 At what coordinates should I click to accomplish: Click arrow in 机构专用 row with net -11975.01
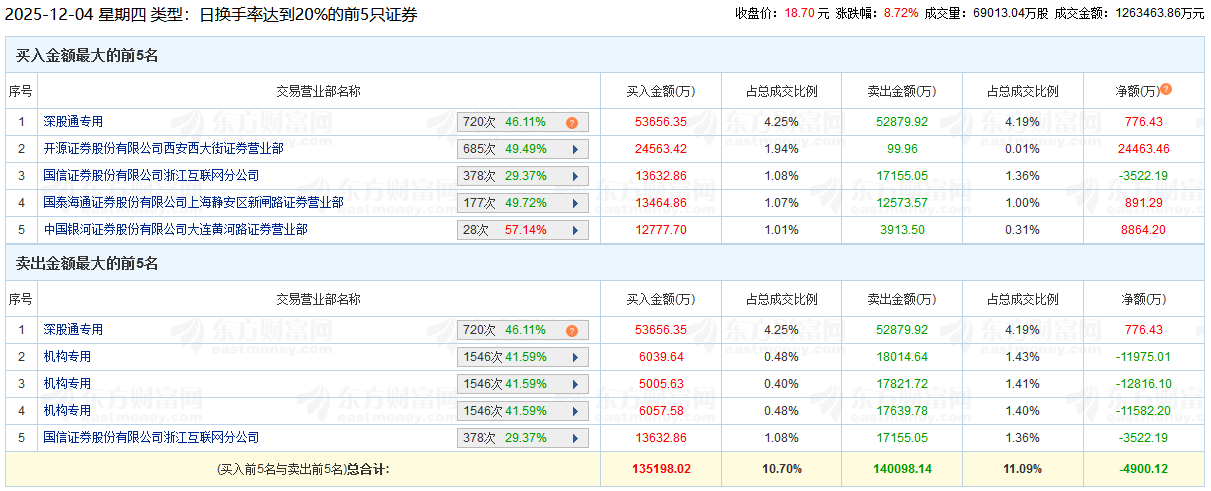(x=574, y=357)
